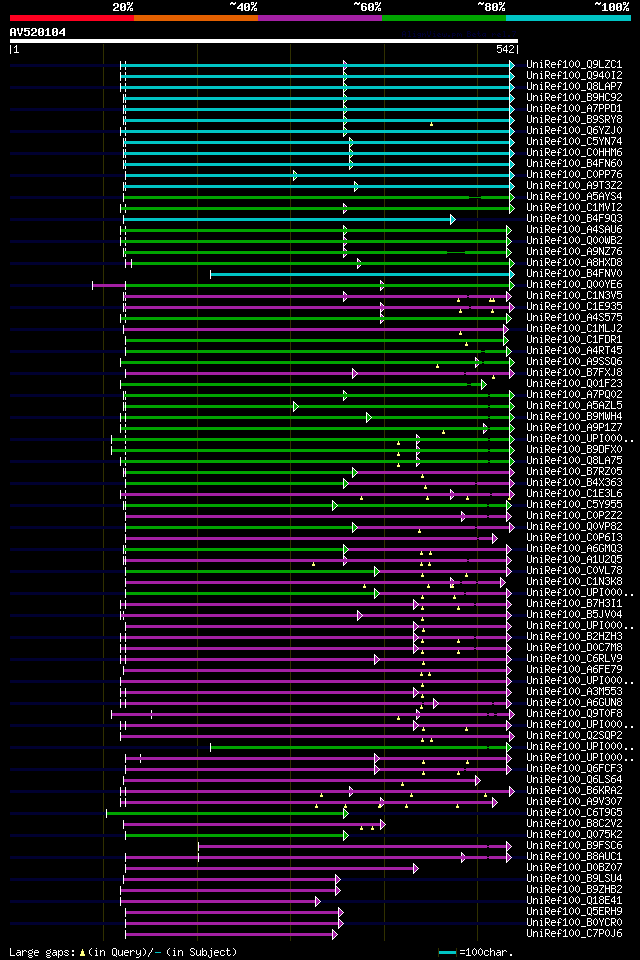The width and height of the screenshot is (640, 960).
Task: Select the UniRef100_A4SAU6 label
Action: tap(574, 230)
